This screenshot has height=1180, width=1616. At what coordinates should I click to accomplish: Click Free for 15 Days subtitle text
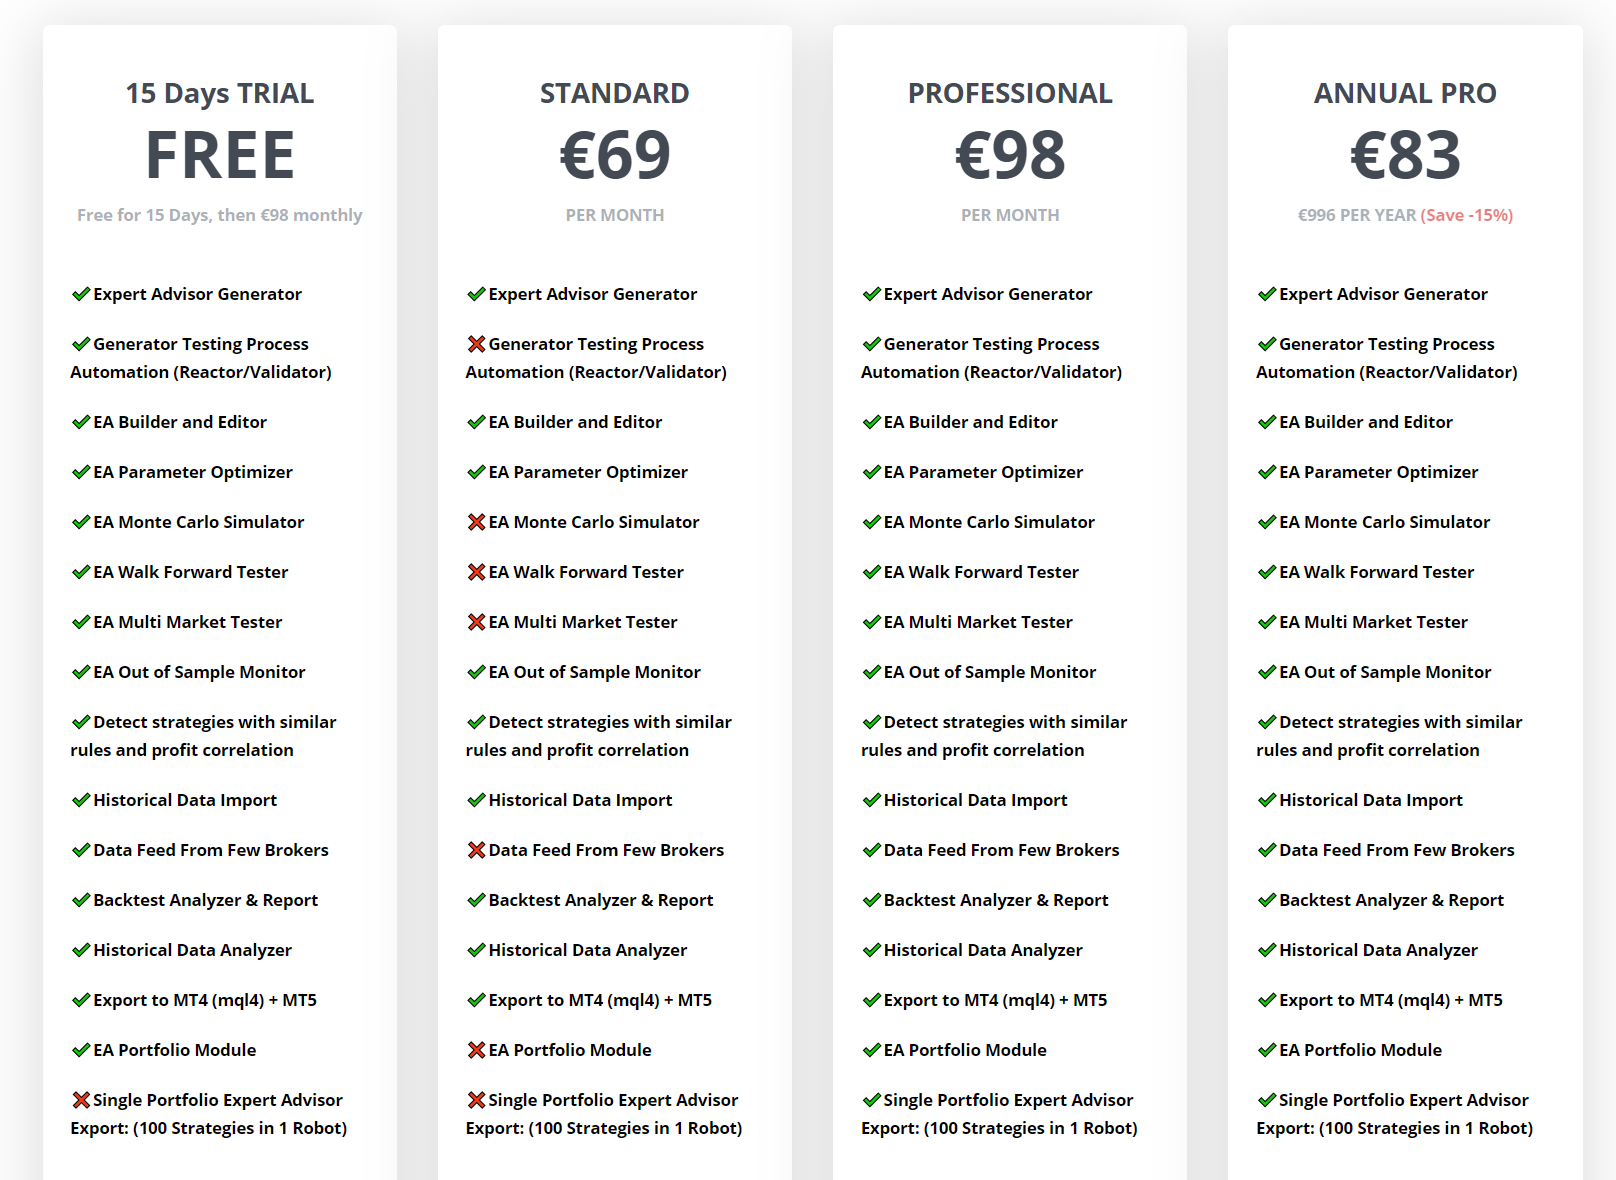(220, 215)
